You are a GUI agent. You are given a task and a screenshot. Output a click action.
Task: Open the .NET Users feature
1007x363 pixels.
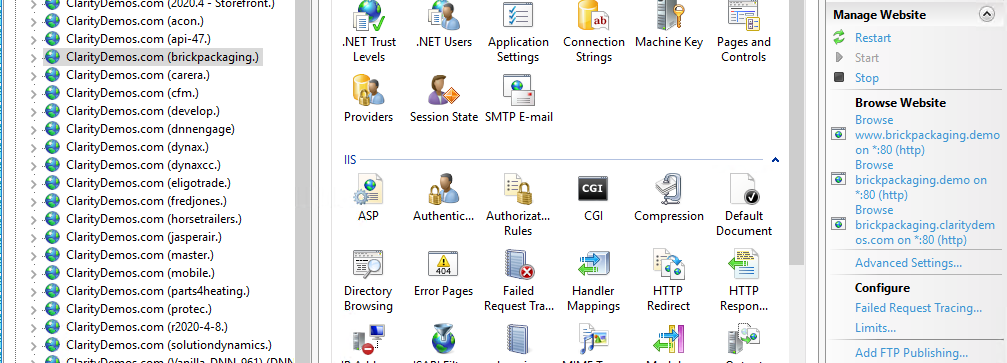[444, 25]
